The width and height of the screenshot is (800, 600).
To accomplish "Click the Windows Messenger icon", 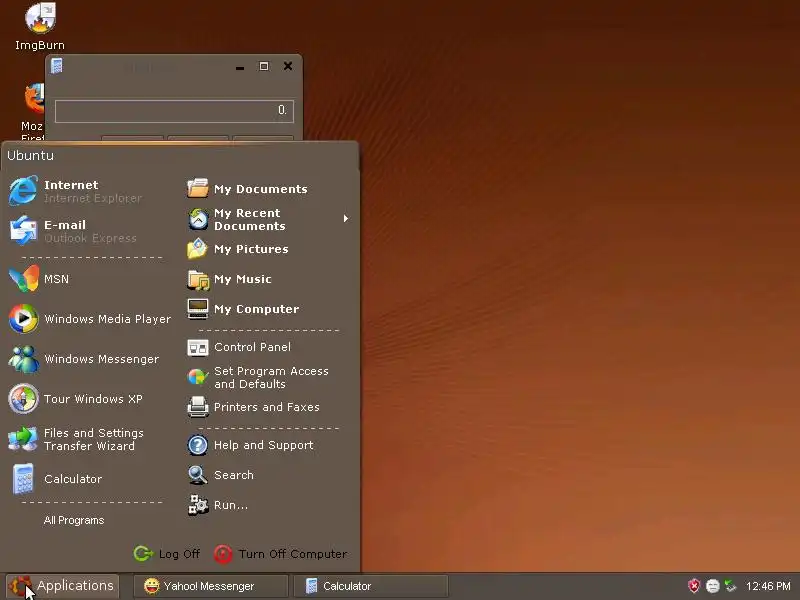I will click(x=23, y=359).
